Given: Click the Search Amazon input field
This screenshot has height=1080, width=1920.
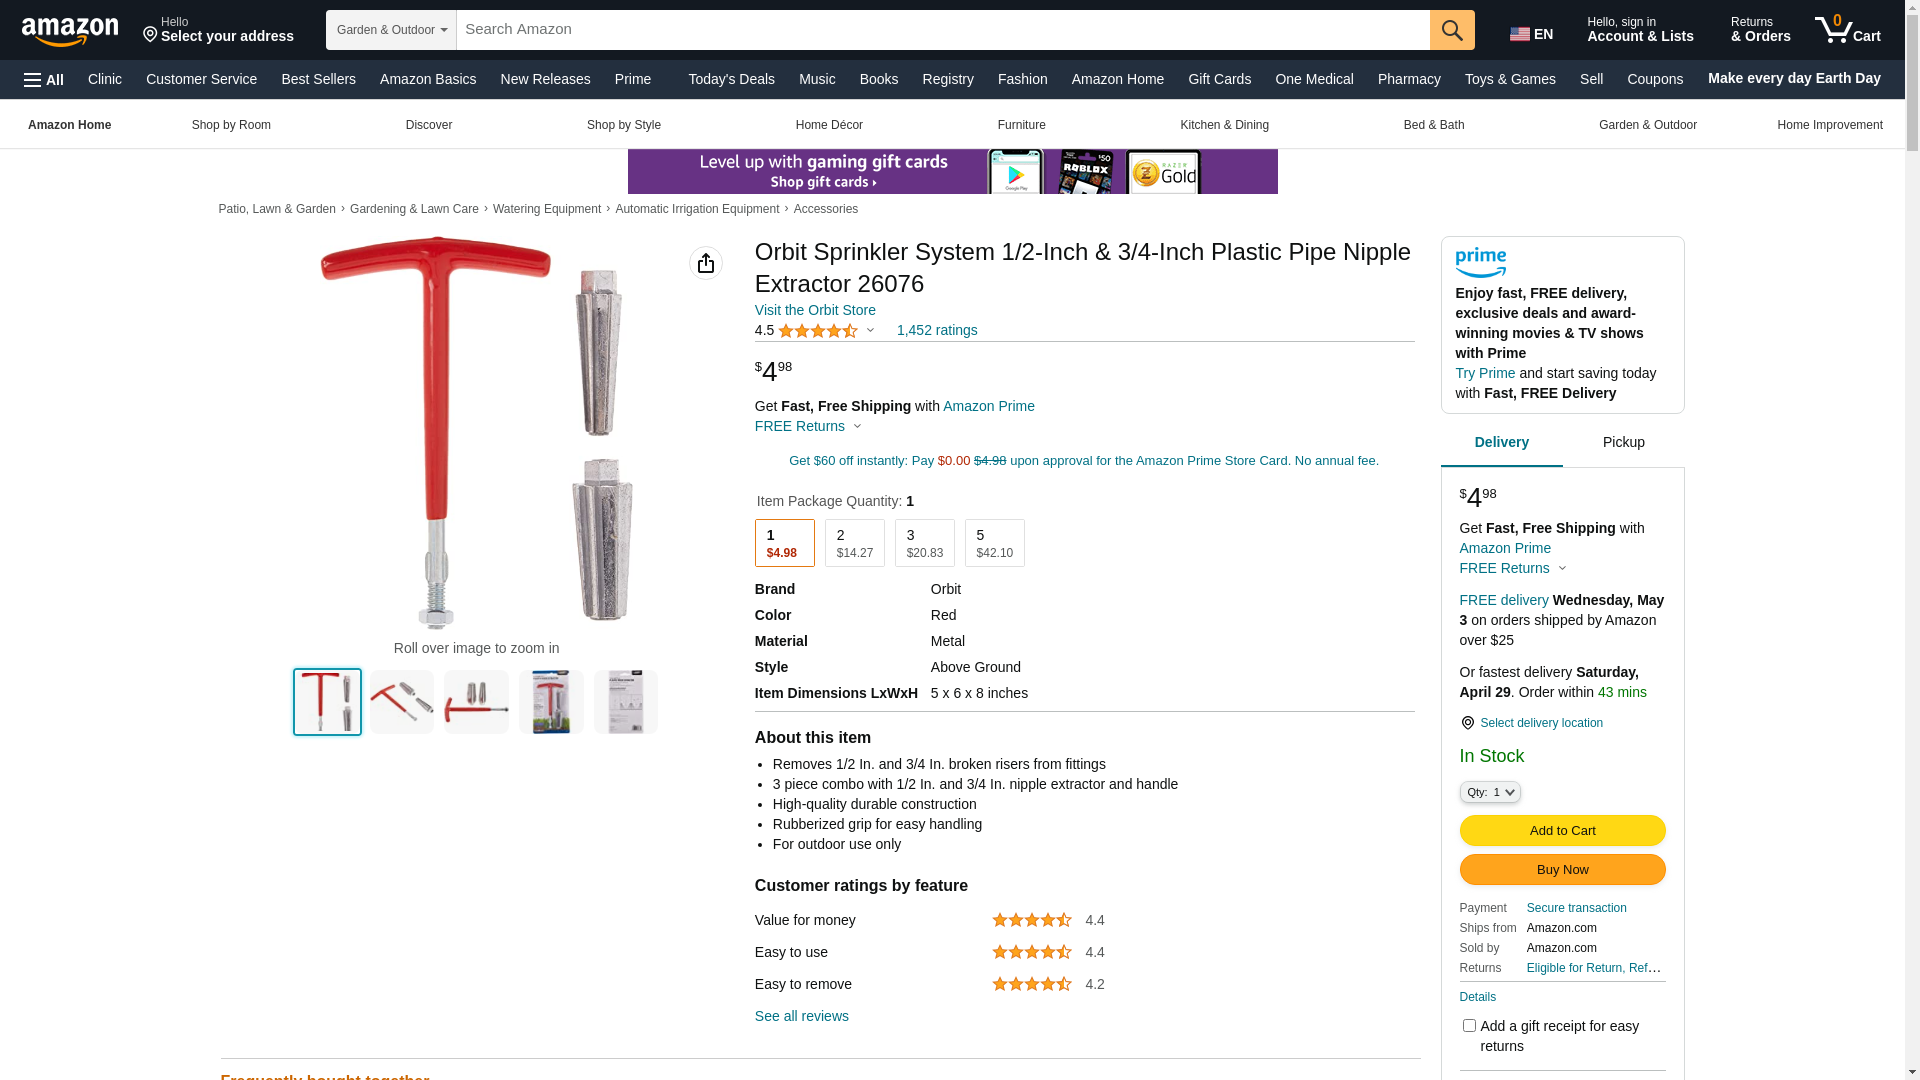Looking at the screenshot, I should 943,30.
